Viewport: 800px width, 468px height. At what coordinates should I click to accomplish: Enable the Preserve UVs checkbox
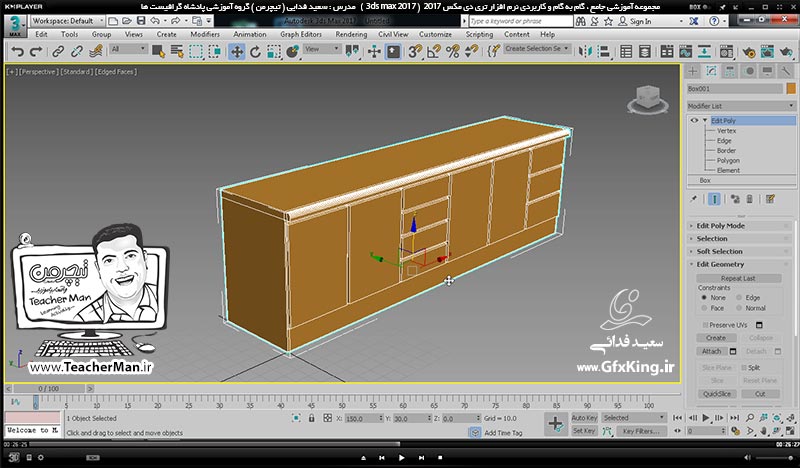705,325
